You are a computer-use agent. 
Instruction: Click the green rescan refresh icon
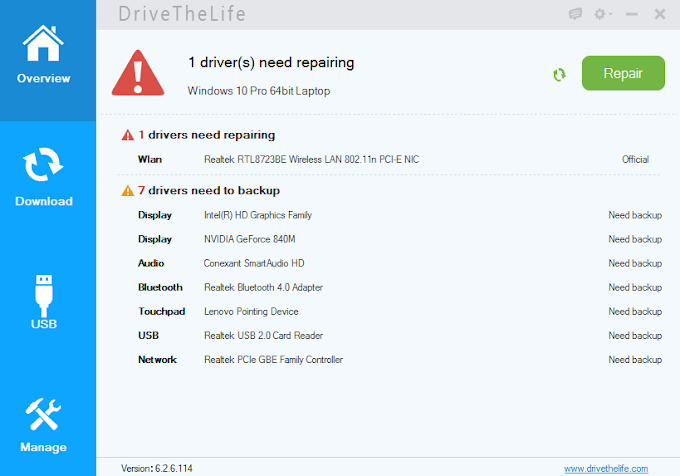(559, 75)
